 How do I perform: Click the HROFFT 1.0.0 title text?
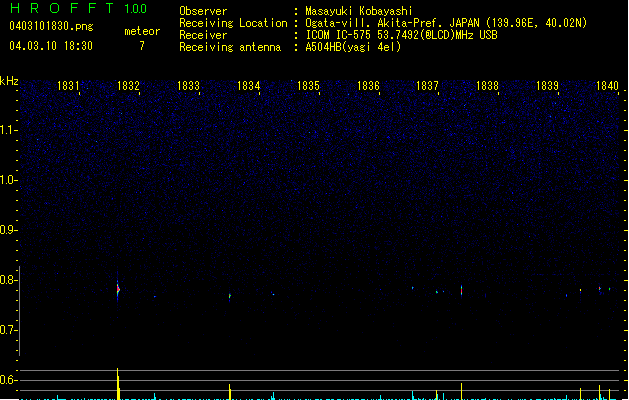click(78, 8)
